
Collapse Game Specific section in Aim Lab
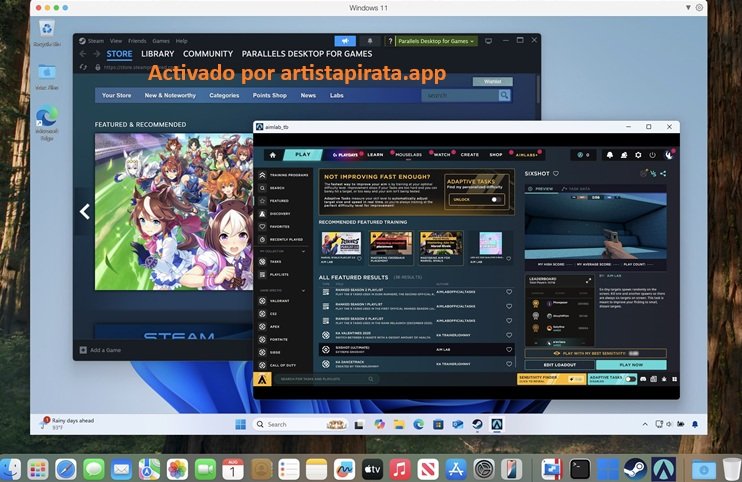point(303,290)
